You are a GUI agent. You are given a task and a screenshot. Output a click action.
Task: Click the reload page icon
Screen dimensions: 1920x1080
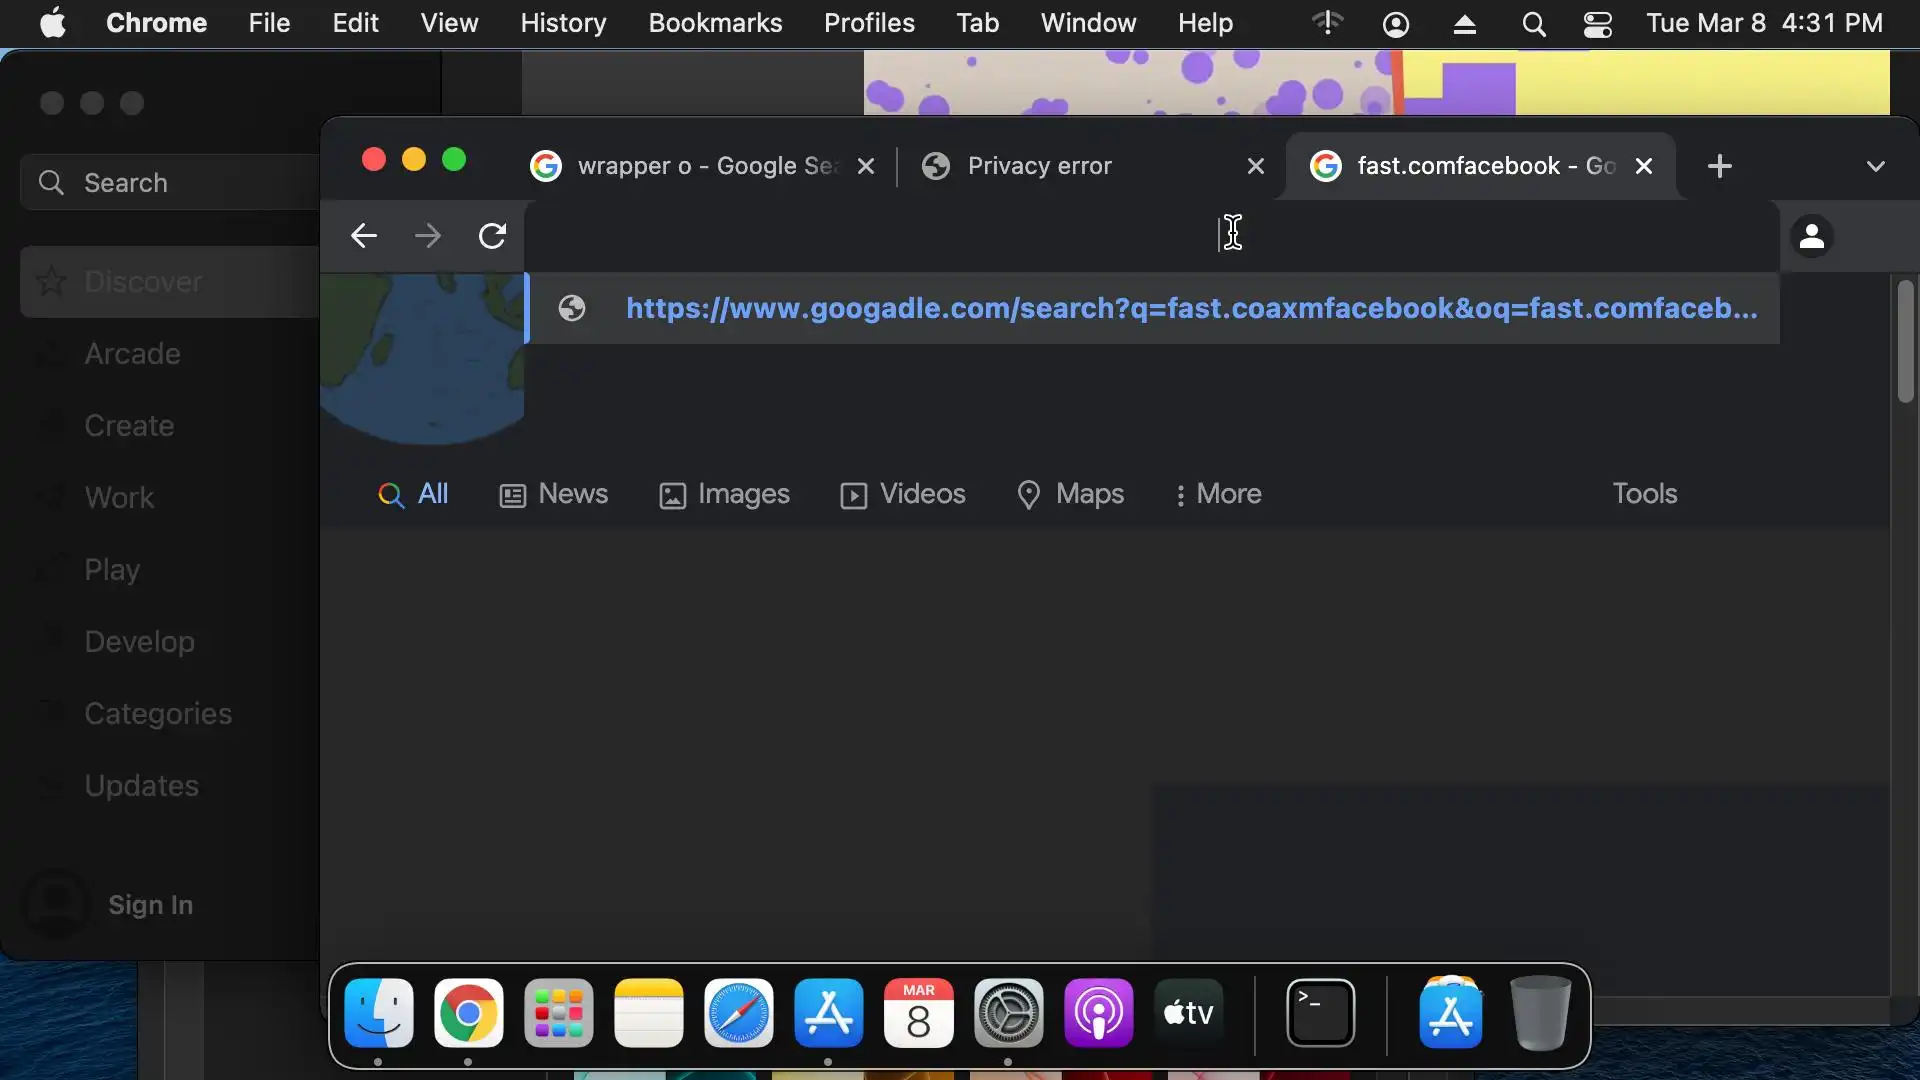(x=492, y=236)
